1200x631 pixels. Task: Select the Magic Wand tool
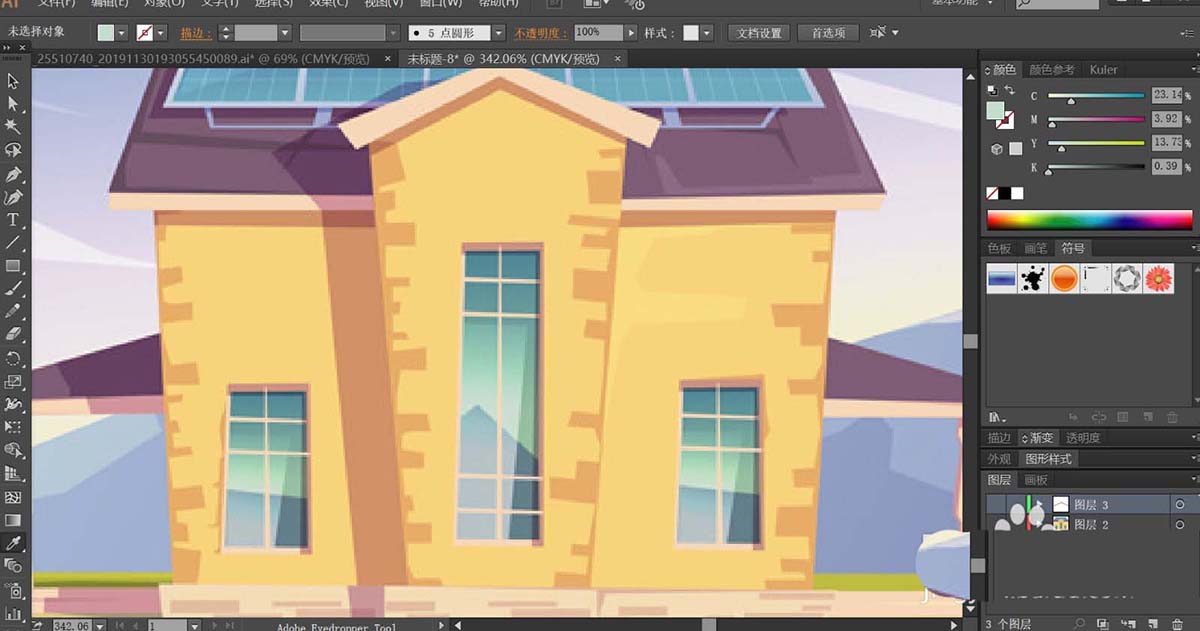13,127
